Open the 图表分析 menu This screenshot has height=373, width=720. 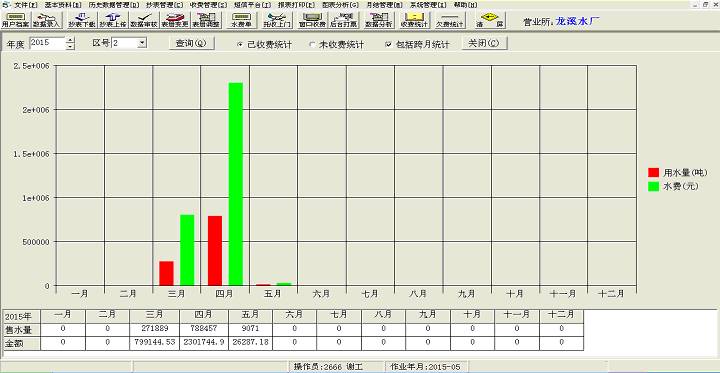click(x=340, y=5)
